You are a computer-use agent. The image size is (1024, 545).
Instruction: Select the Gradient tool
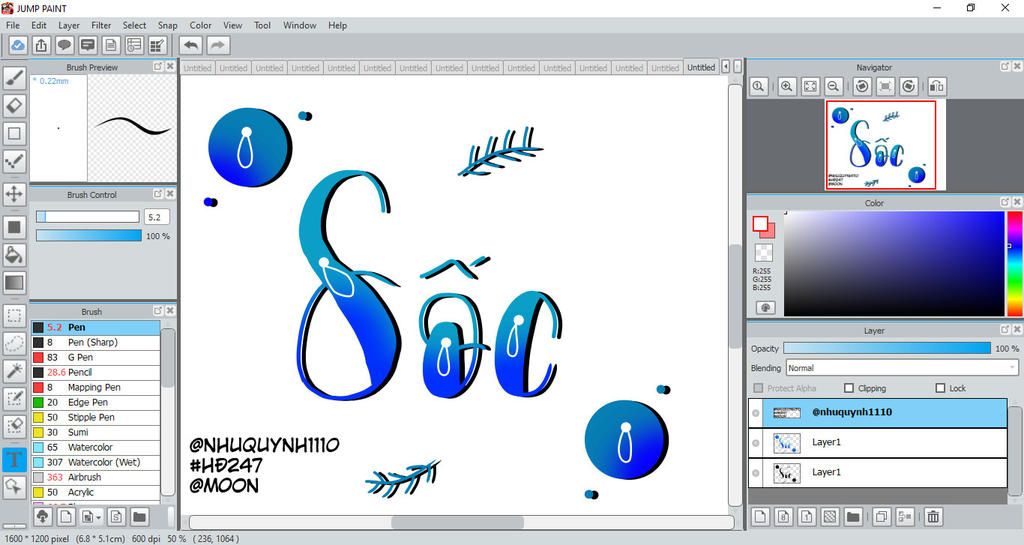[14, 283]
